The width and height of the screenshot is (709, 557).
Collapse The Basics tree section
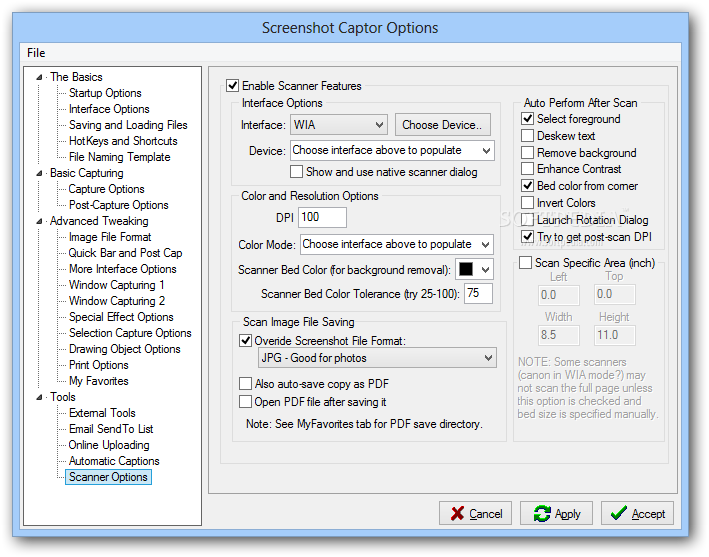(39, 77)
